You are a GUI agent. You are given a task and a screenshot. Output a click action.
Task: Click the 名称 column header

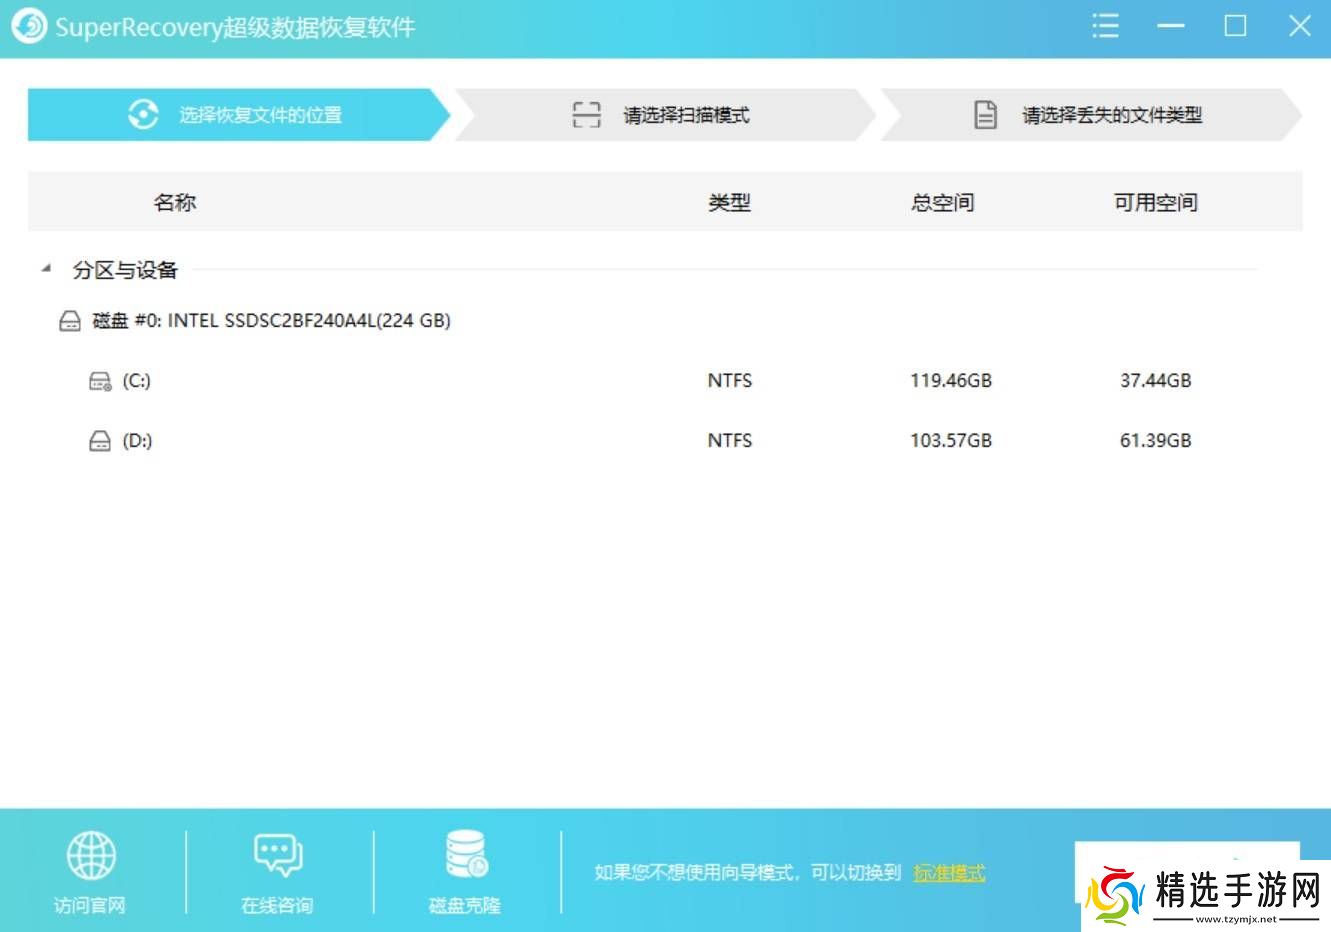pyautogui.click(x=175, y=203)
